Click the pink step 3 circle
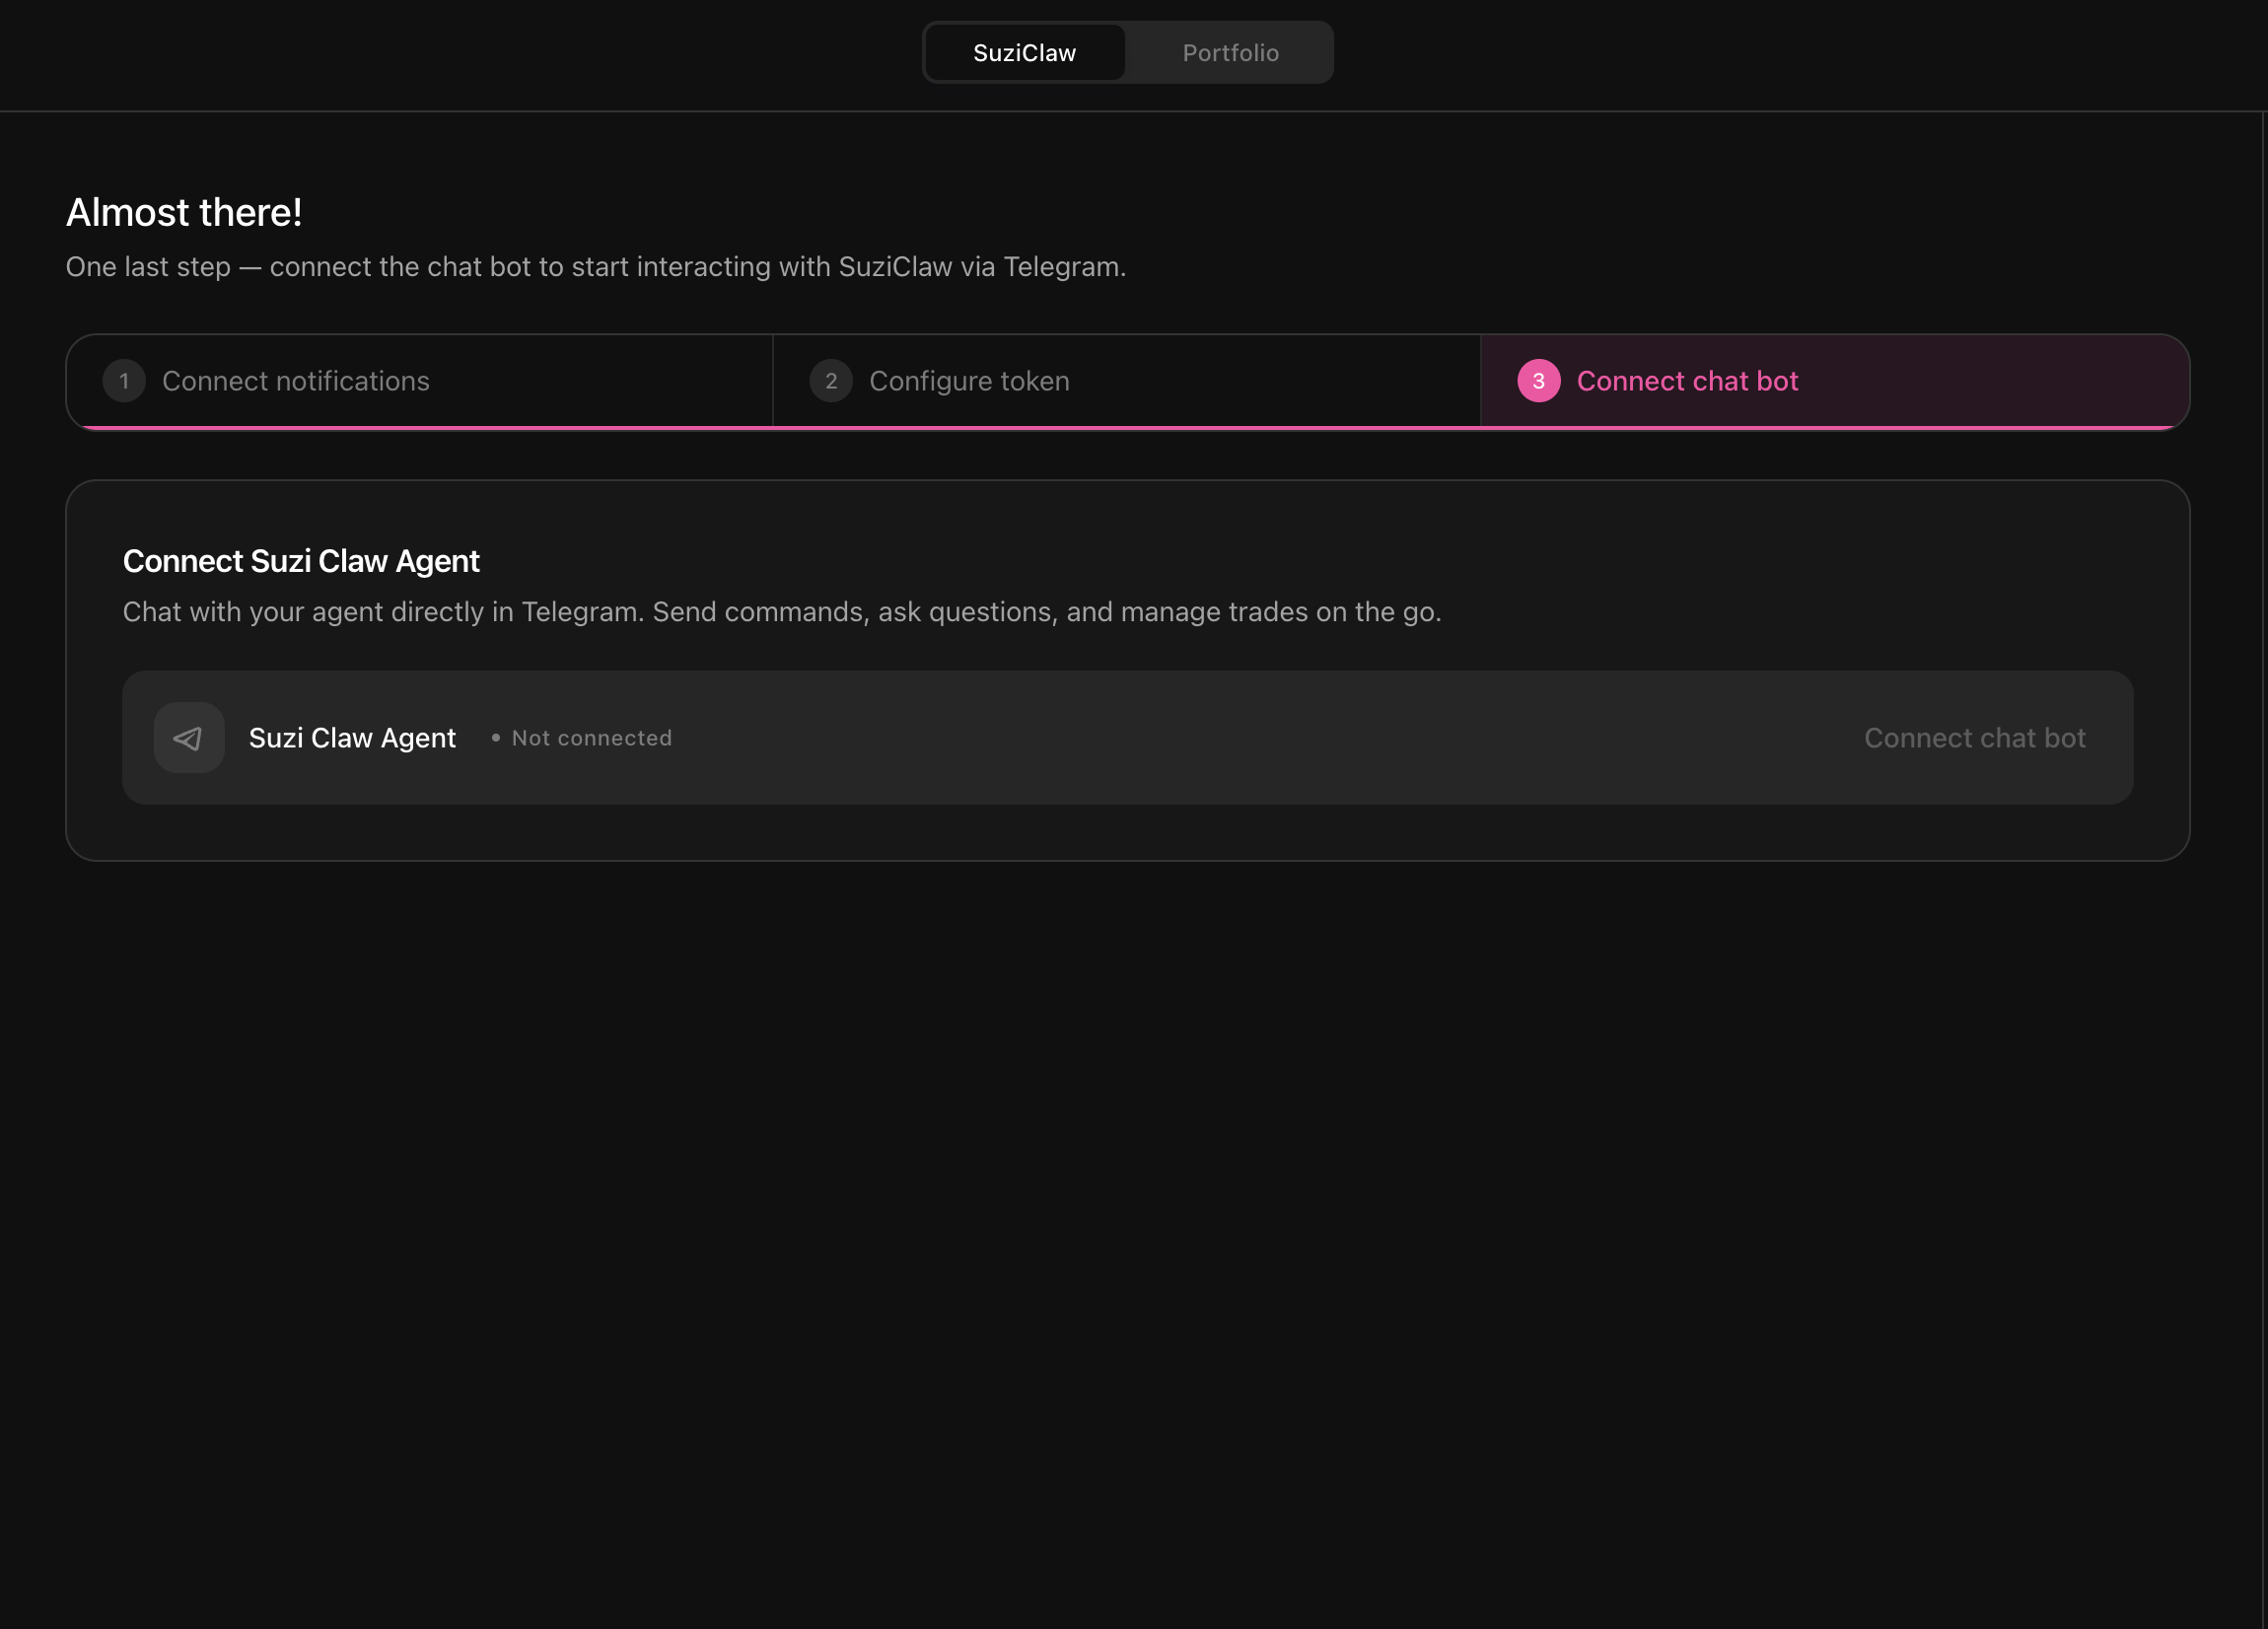 coord(1538,381)
